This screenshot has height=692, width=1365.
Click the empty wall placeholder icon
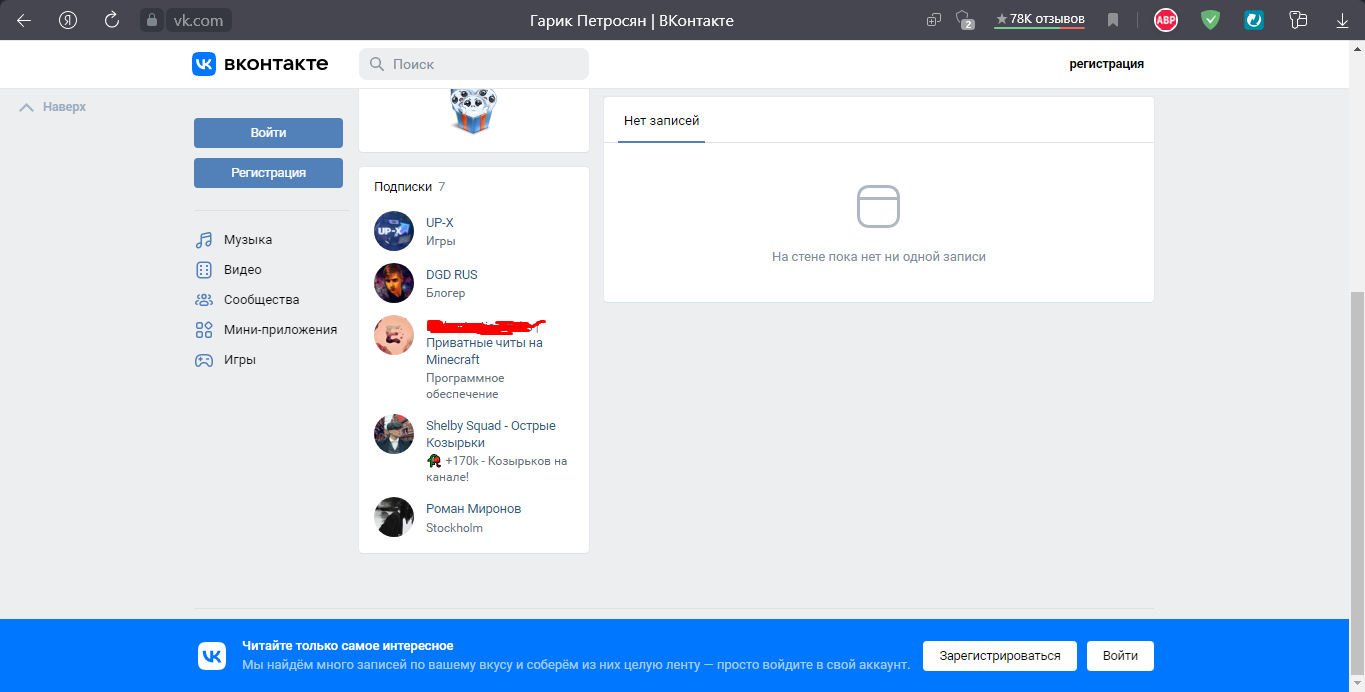[x=878, y=206]
